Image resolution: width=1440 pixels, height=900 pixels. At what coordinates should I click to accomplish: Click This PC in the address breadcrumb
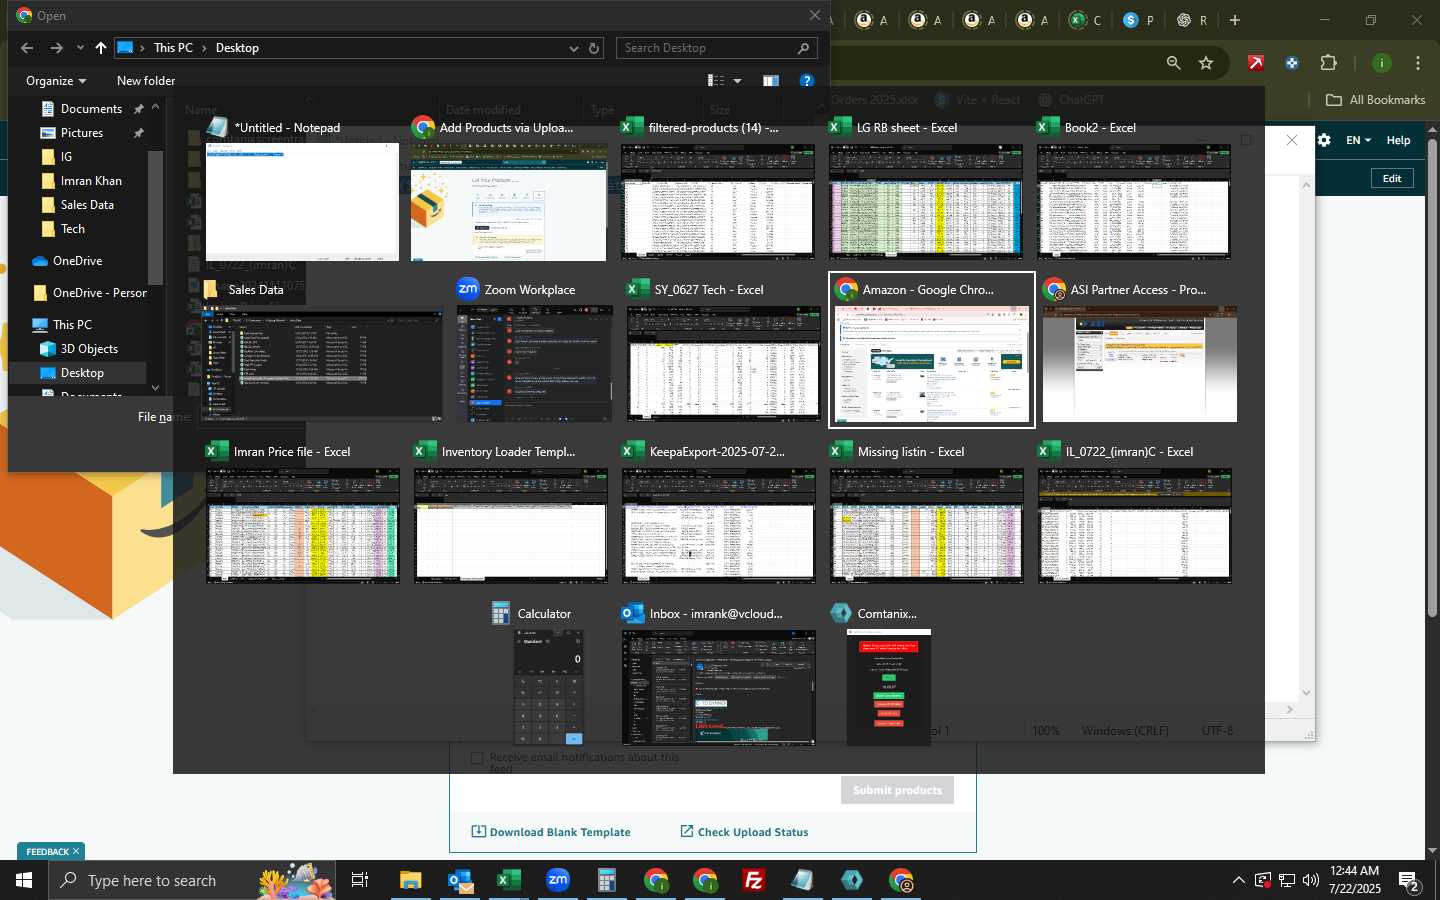pos(173,48)
